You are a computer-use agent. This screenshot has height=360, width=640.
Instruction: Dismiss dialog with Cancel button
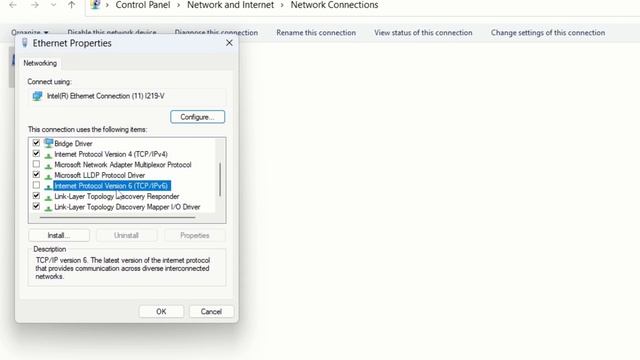pyautogui.click(x=211, y=311)
